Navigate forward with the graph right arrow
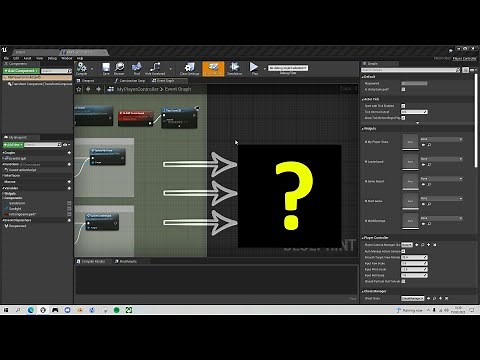 [x=98, y=89]
